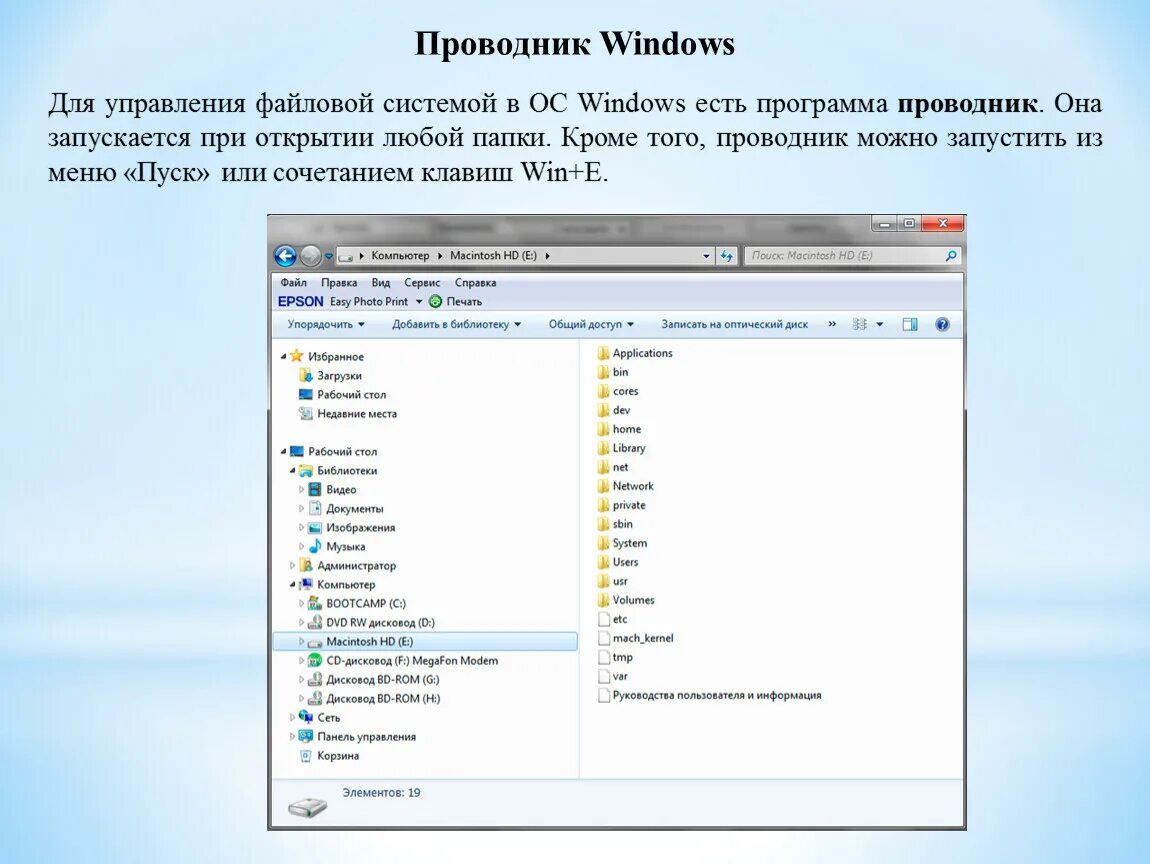This screenshot has height=864, width=1150.
Task: Click the search magnifier icon
Action: coord(951,255)
